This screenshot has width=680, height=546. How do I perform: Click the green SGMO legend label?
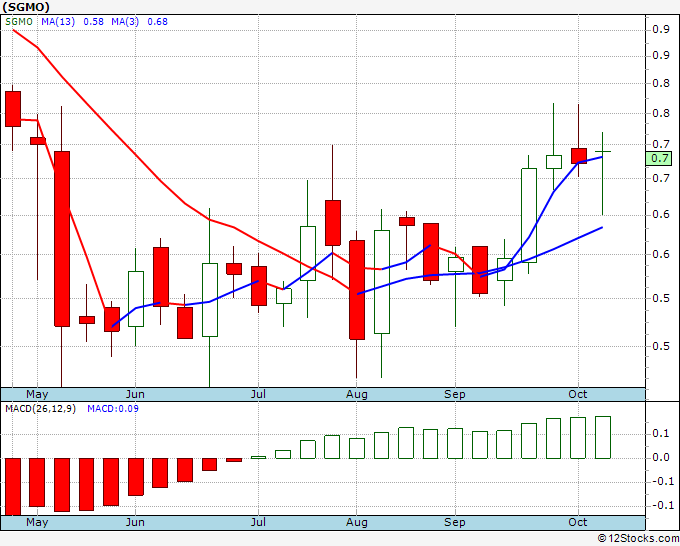click(19, 22)
